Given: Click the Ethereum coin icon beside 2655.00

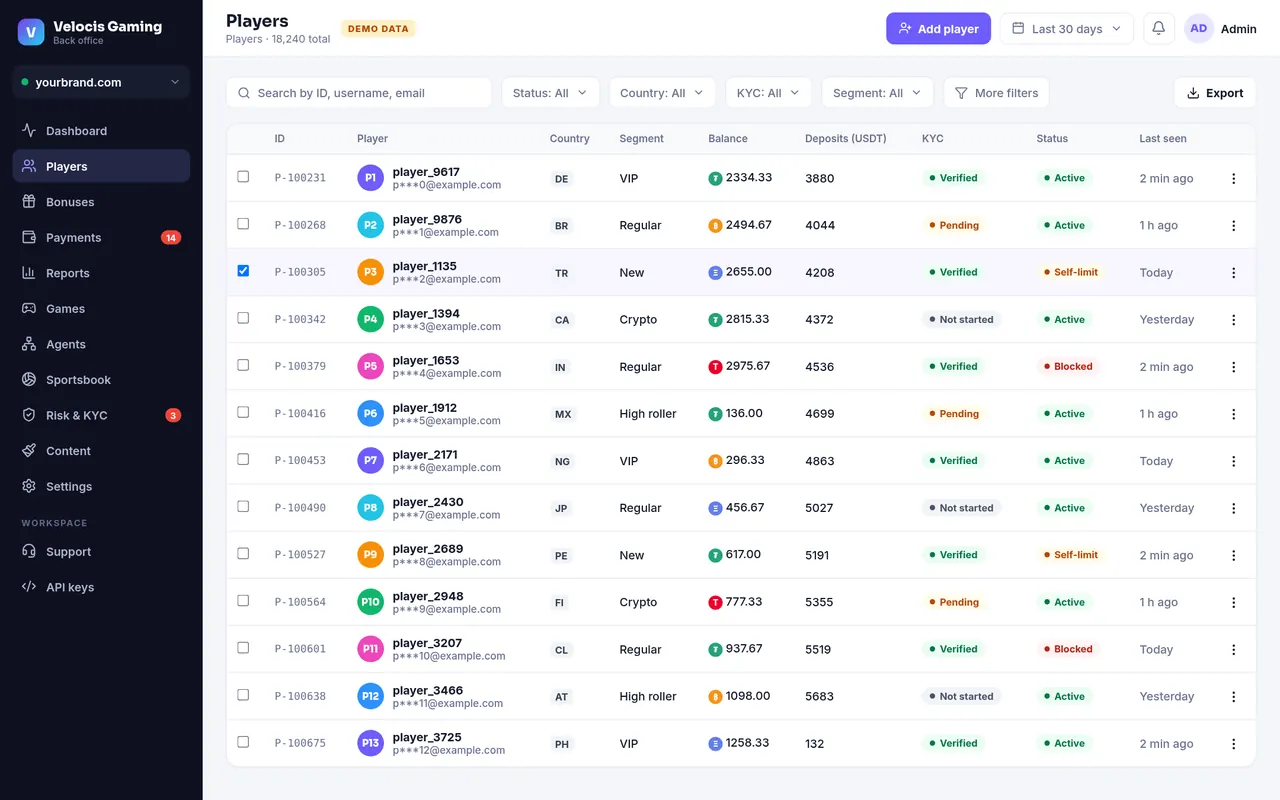Looking at the screenshot, I should pos(715,272).
